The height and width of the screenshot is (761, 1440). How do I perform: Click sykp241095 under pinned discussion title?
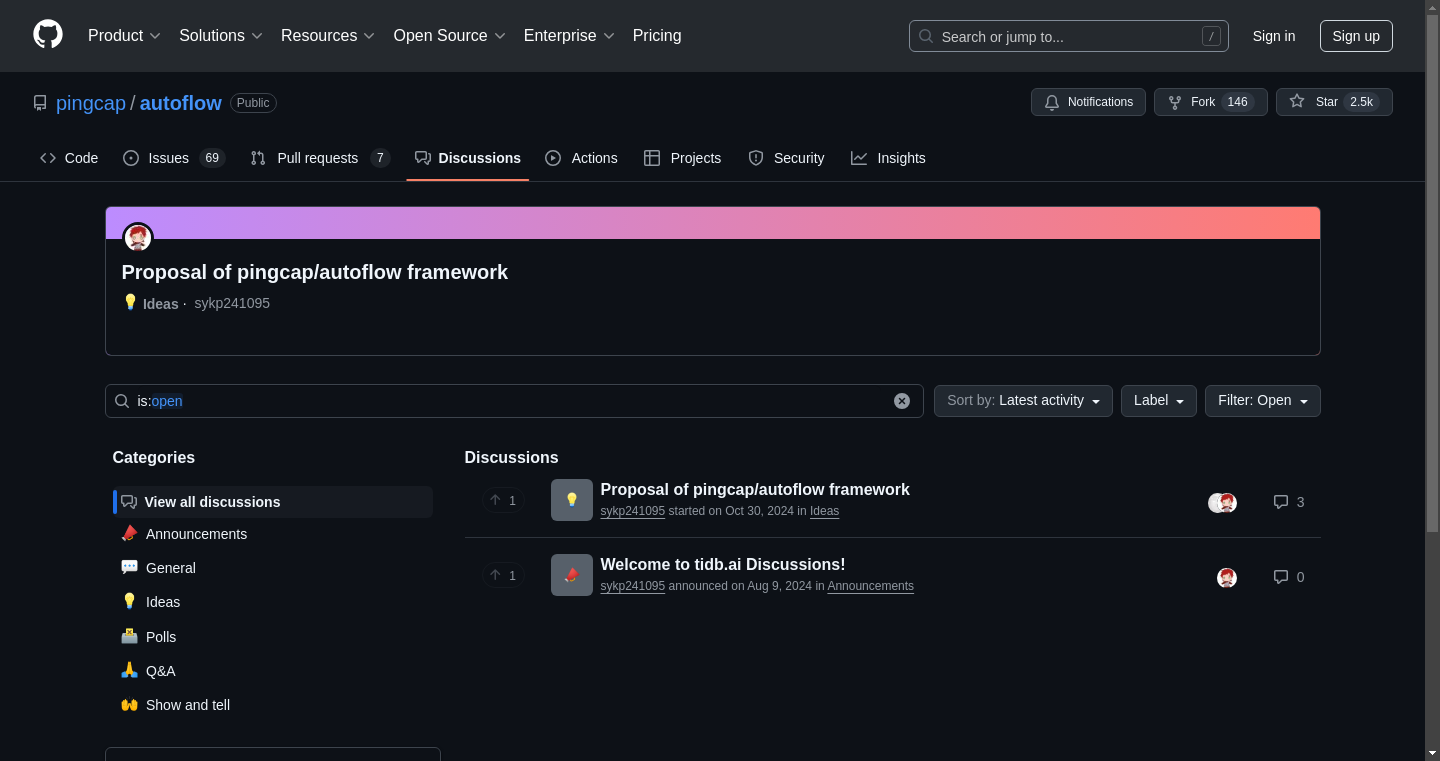coord(232,303)
